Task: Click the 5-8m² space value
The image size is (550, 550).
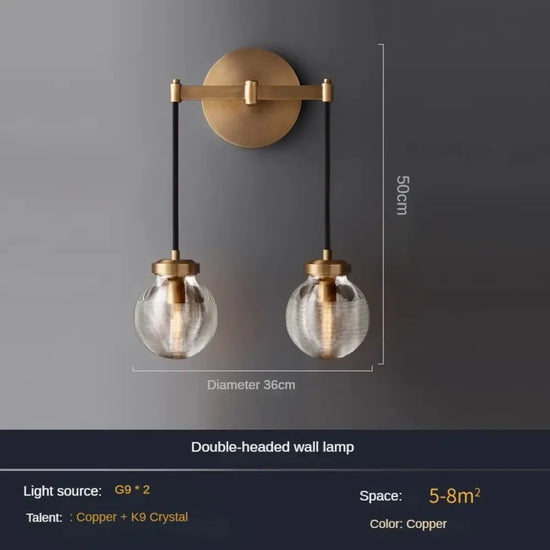Action: point(455,496)
